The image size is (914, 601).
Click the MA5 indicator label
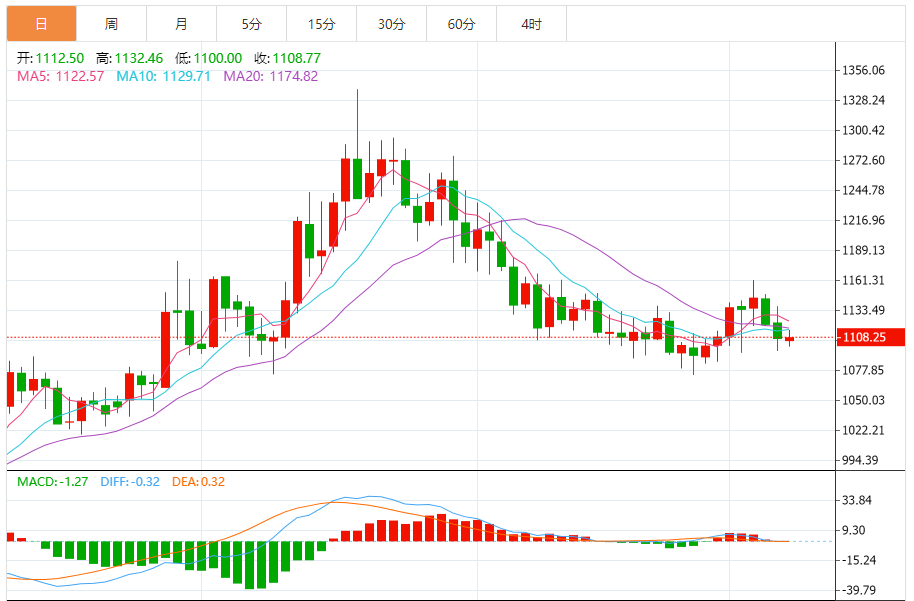tap(60, 76)
